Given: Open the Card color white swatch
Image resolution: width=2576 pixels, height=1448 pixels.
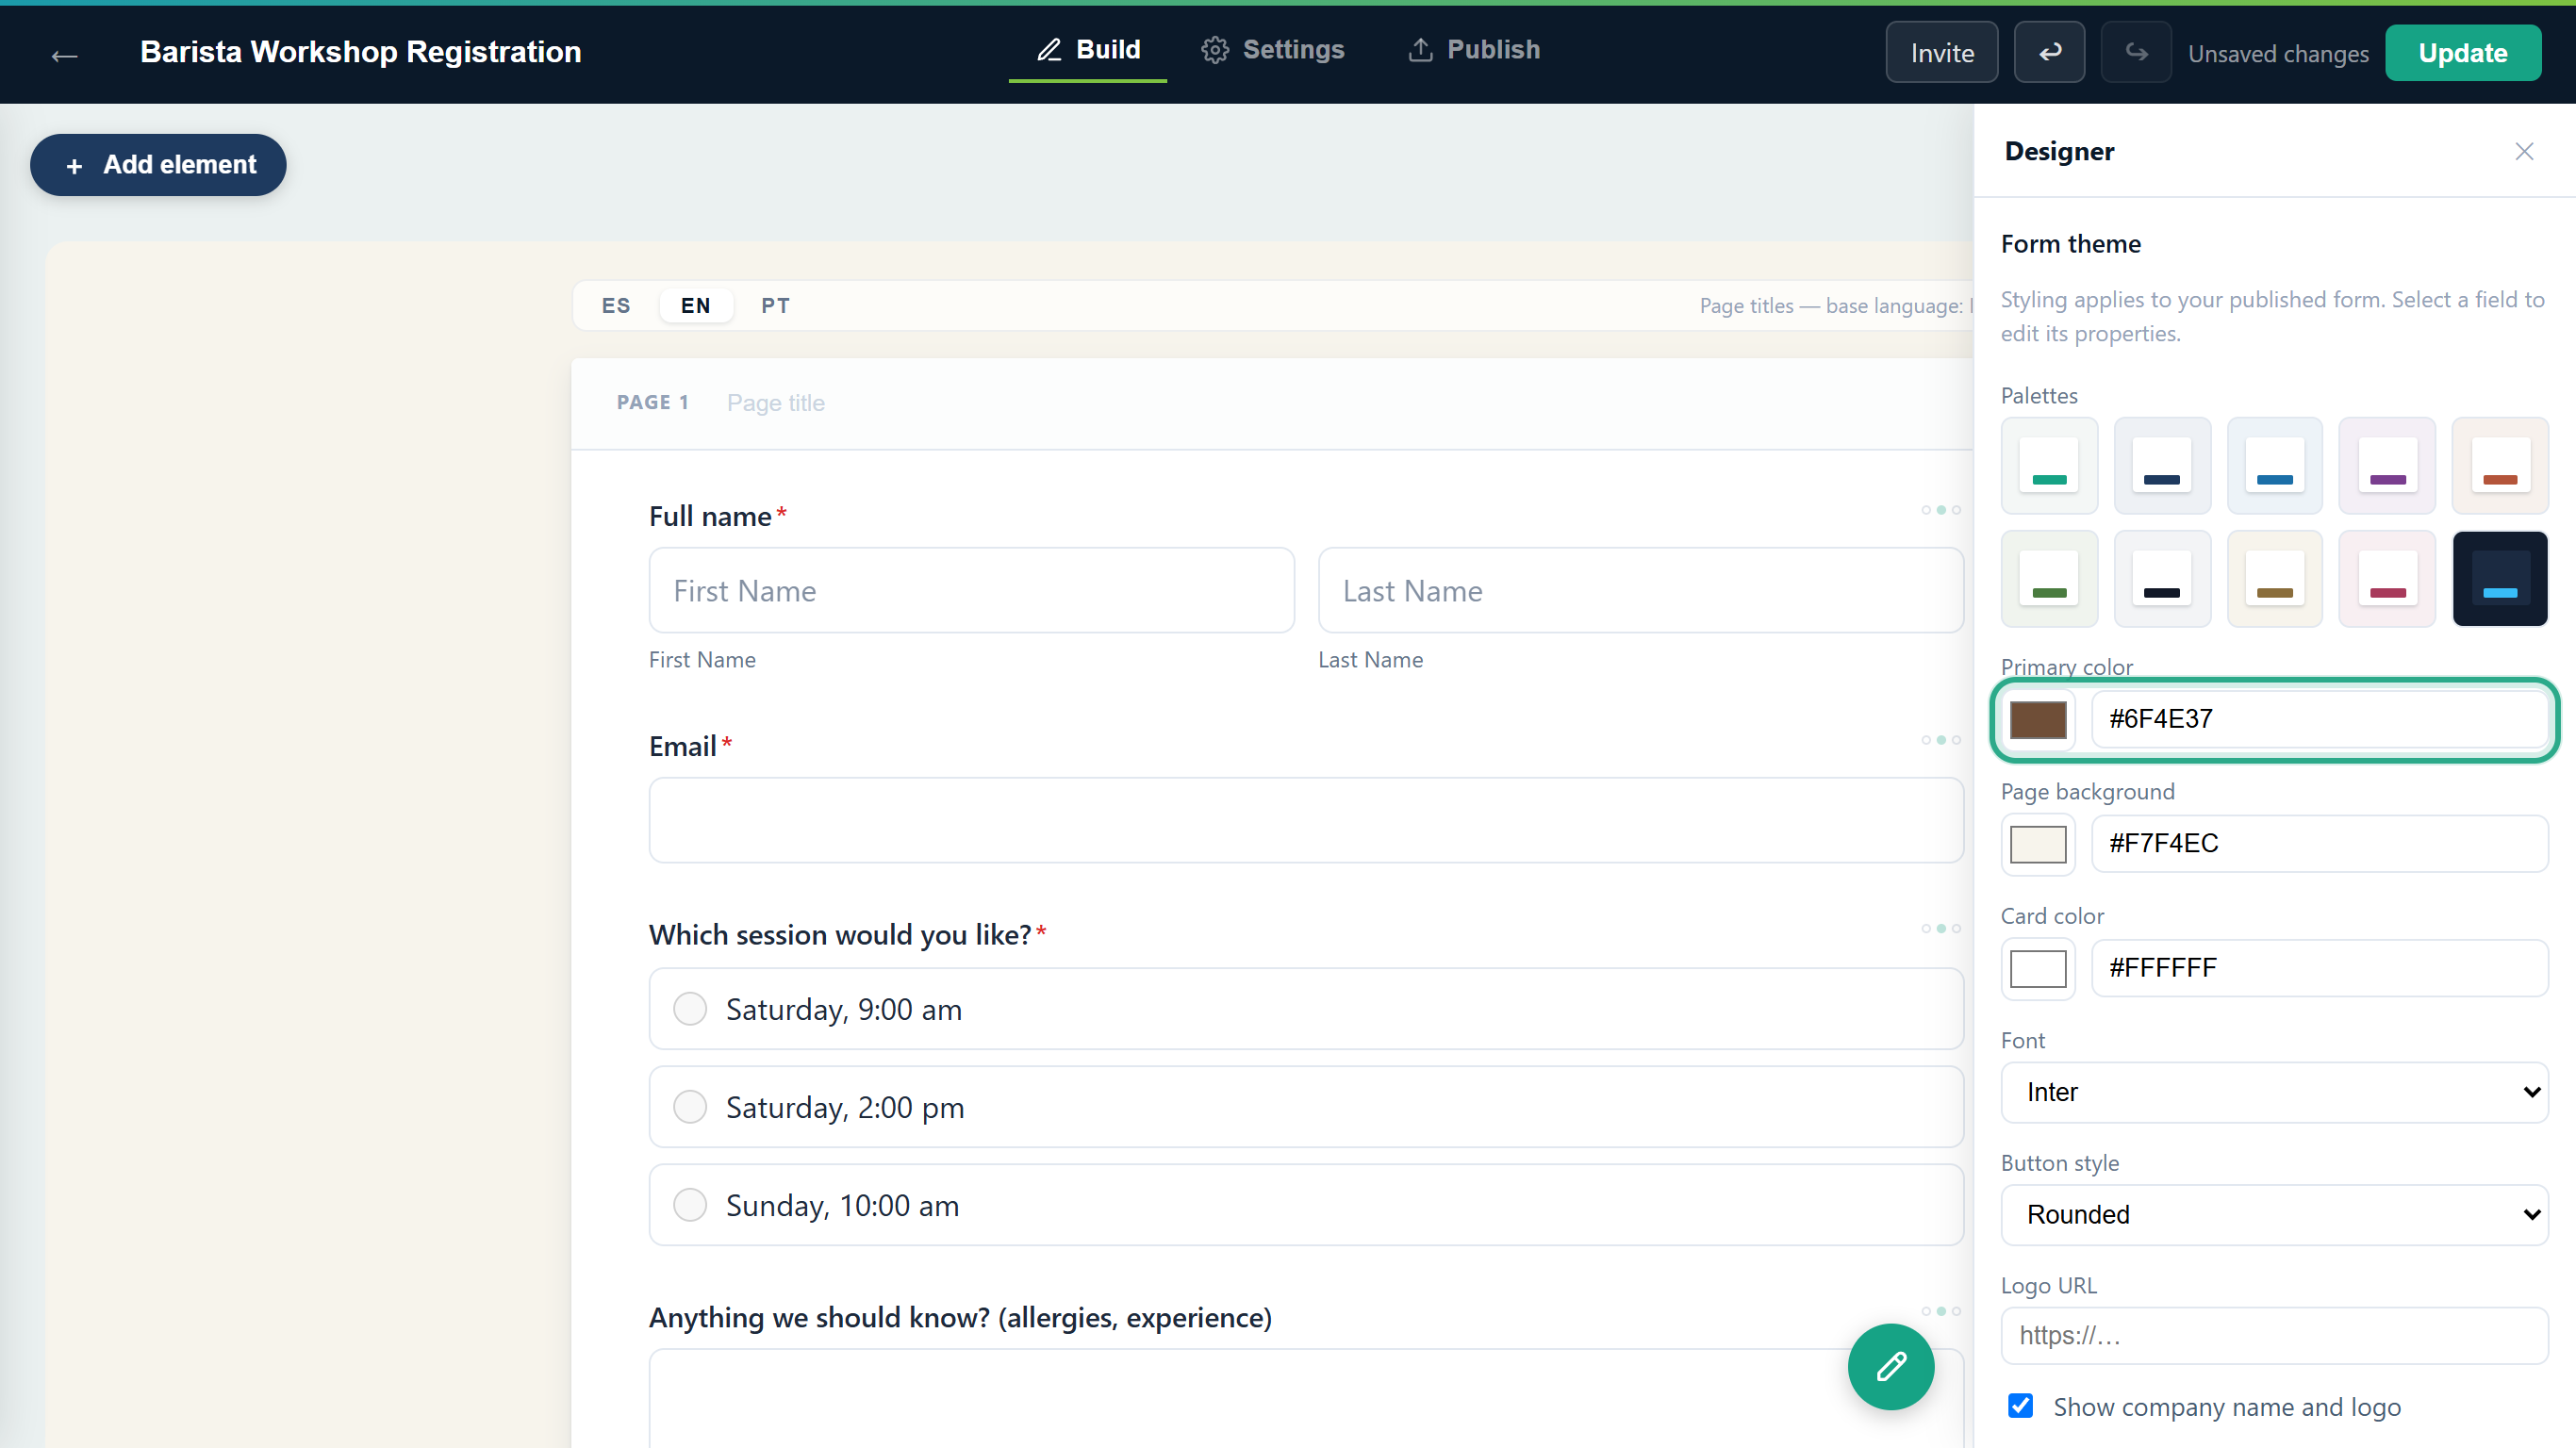Looking at the screenshot, I should click(2038, 968).
